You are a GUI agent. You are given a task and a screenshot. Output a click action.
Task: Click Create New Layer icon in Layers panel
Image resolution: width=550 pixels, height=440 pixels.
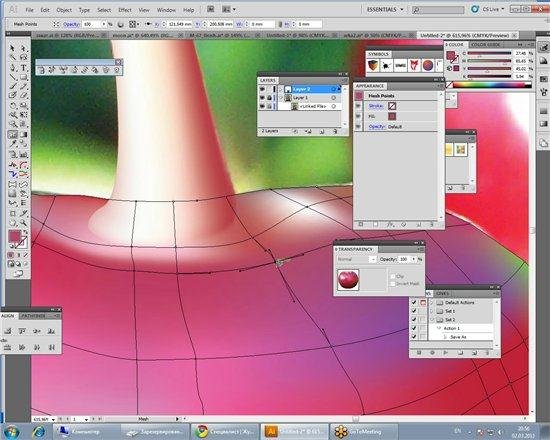point(322,131)
